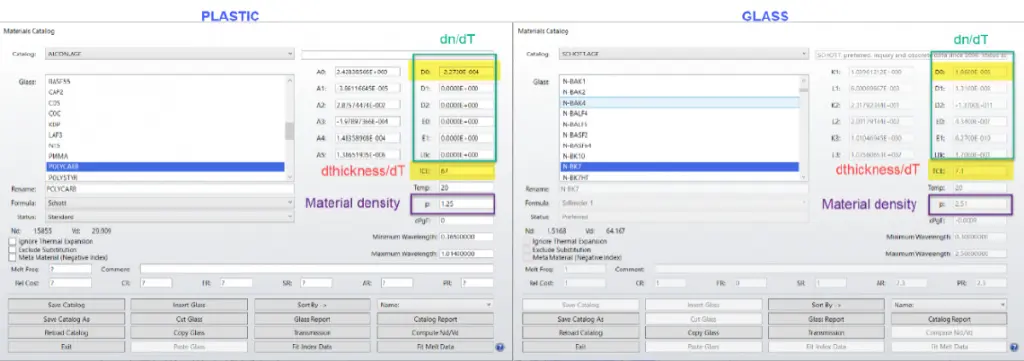
Task: Click Save Catalog button in Plastic window
Action: tap(66, 305)
